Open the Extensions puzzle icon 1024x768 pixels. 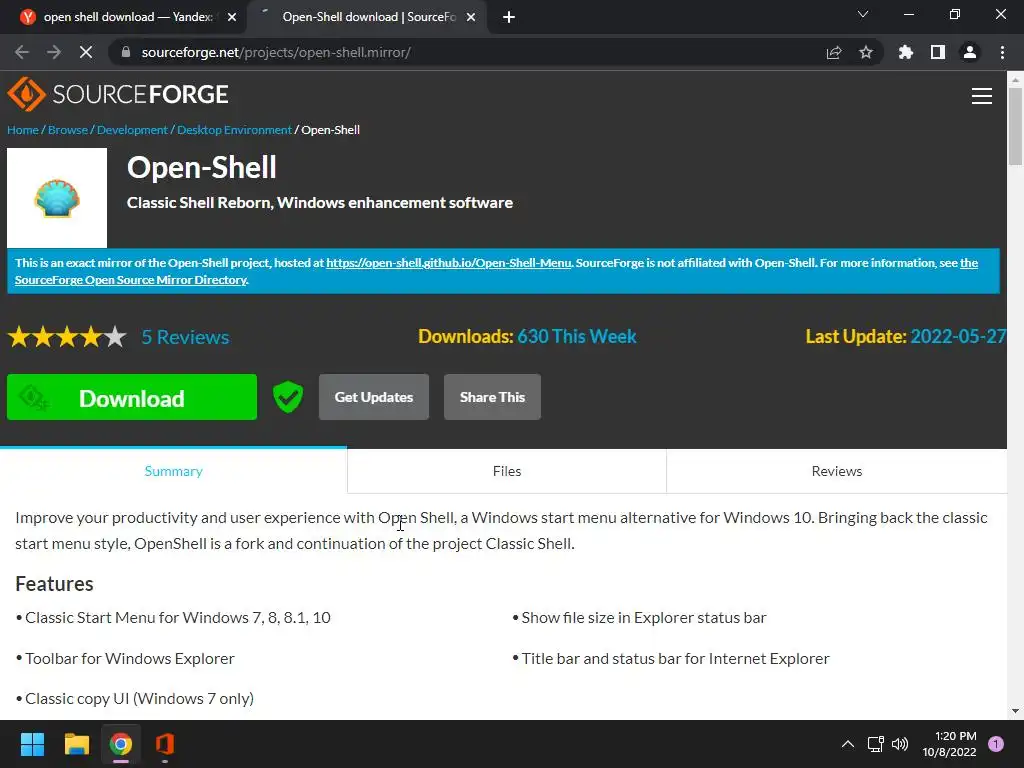906,52
